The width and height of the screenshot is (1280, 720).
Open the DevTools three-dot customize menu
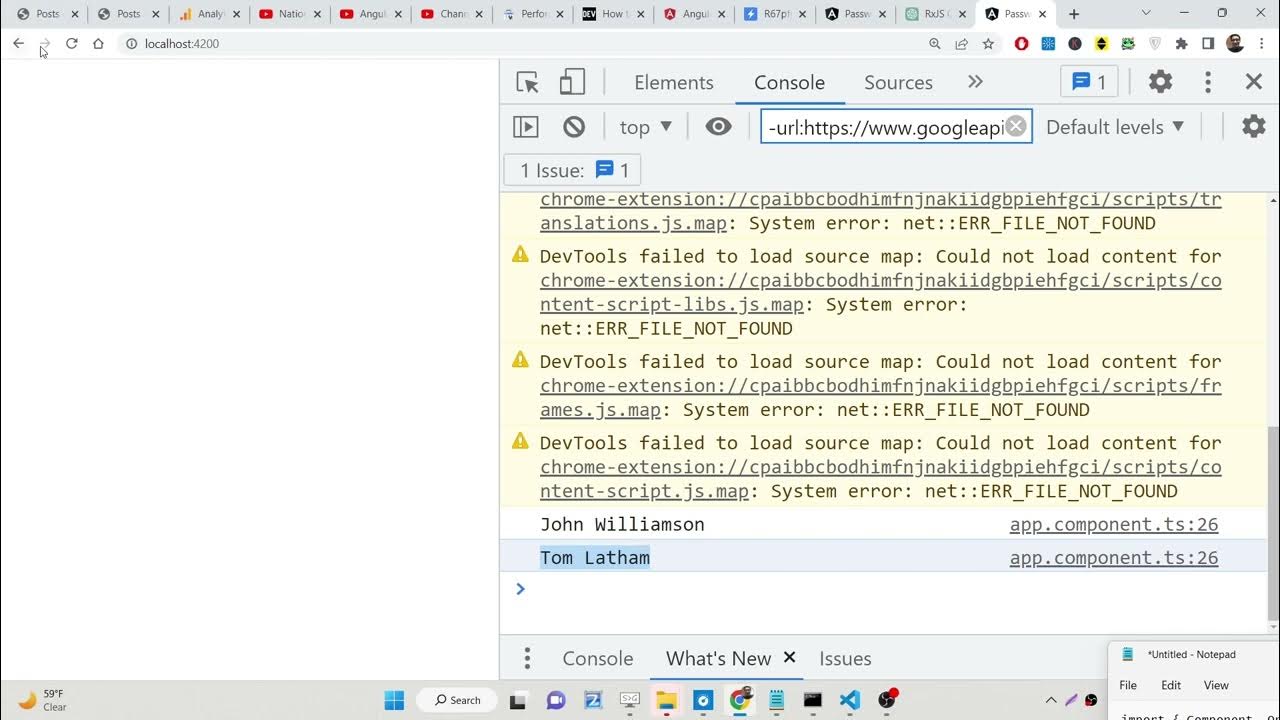point(1208,82)
